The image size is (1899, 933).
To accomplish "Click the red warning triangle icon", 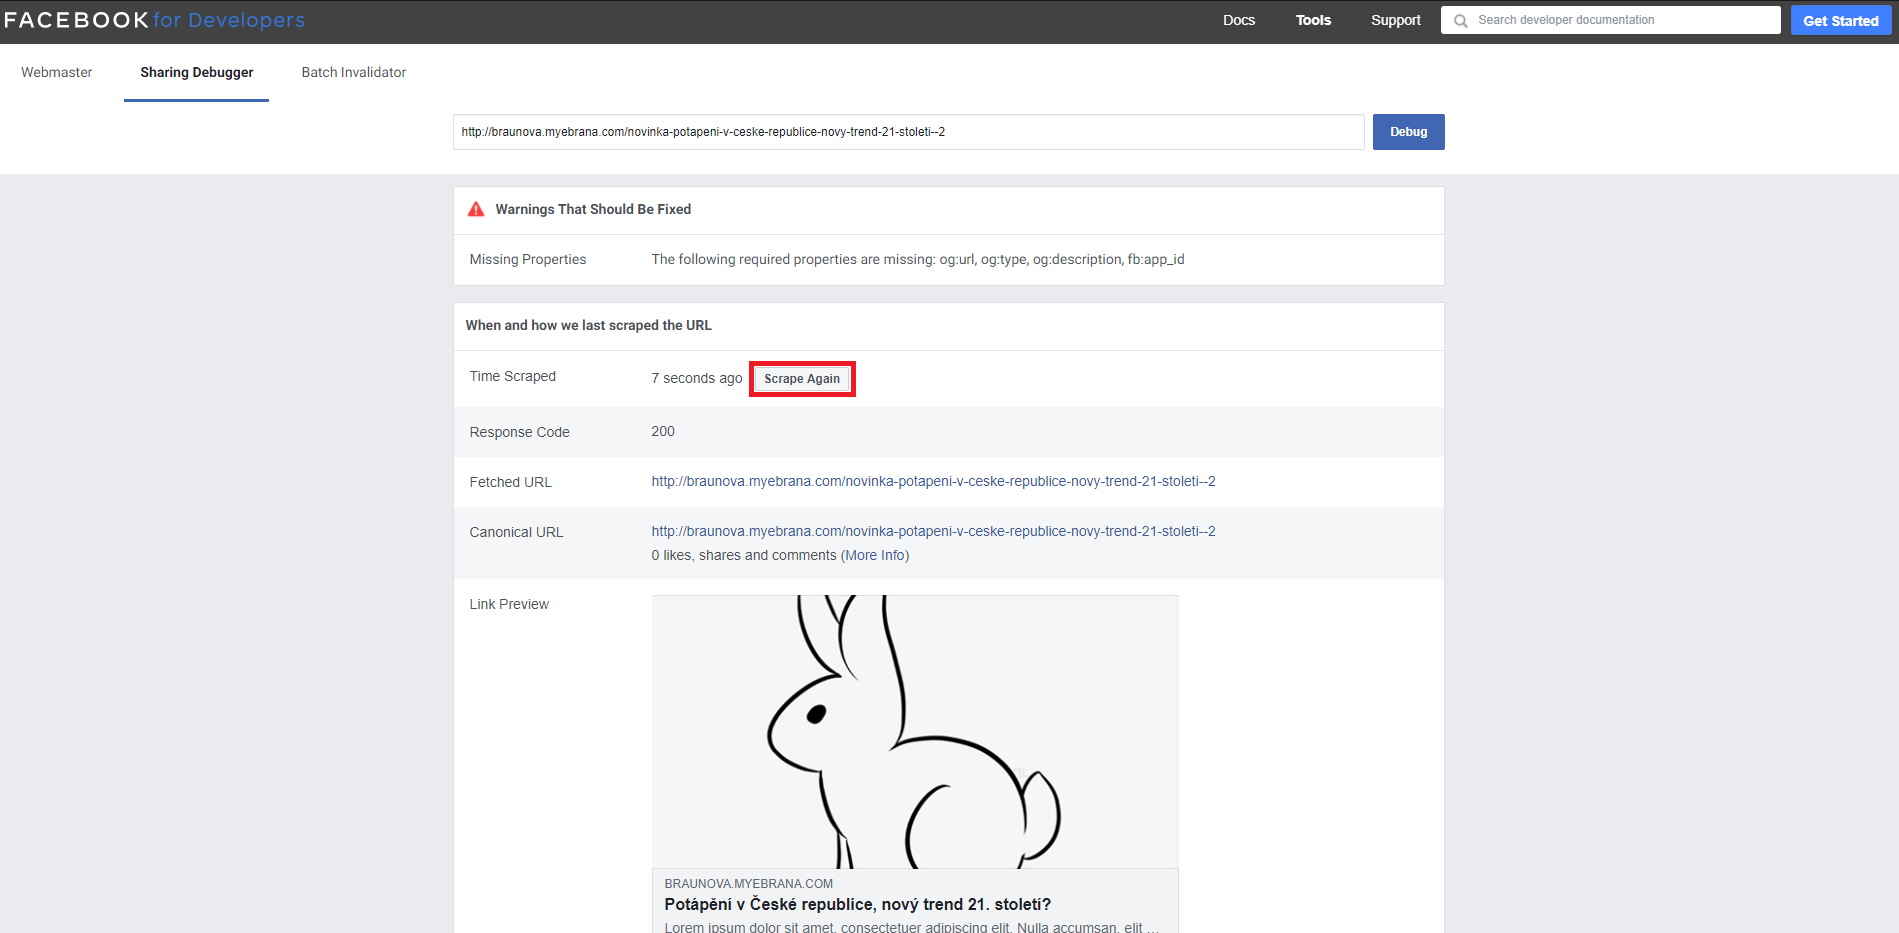I will pos(476,209).
